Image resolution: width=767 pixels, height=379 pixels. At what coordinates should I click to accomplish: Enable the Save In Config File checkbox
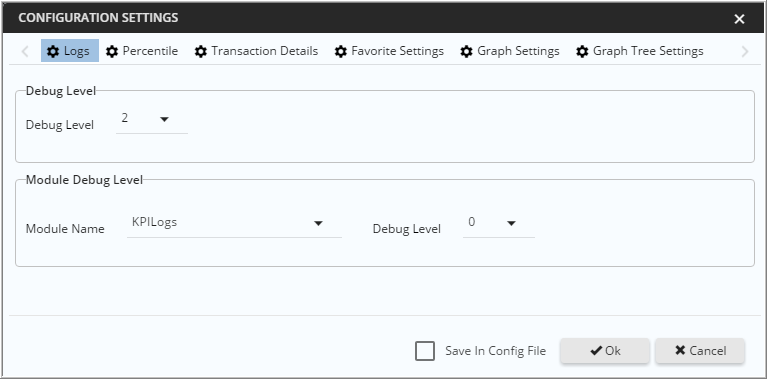click(425, 351)
